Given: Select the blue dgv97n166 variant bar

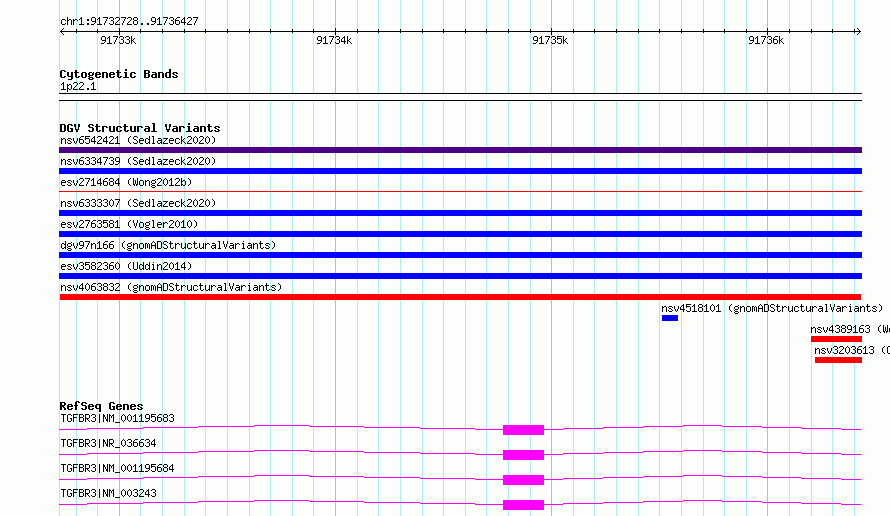Looking at the screenshot, I should tap(460, 255).
